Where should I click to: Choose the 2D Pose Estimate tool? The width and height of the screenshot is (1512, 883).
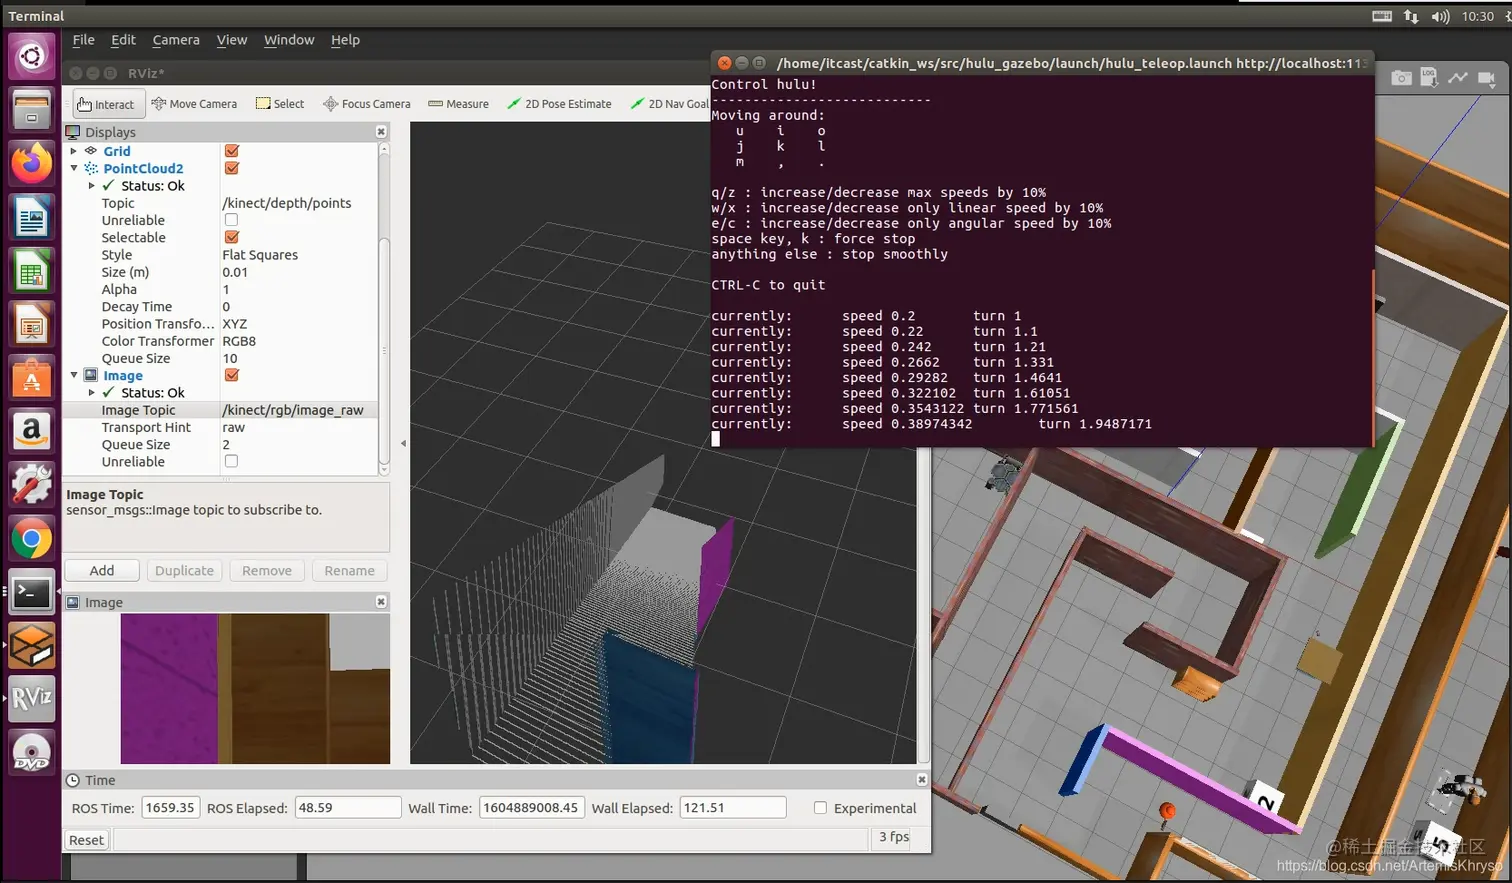[x=559, y=104]
